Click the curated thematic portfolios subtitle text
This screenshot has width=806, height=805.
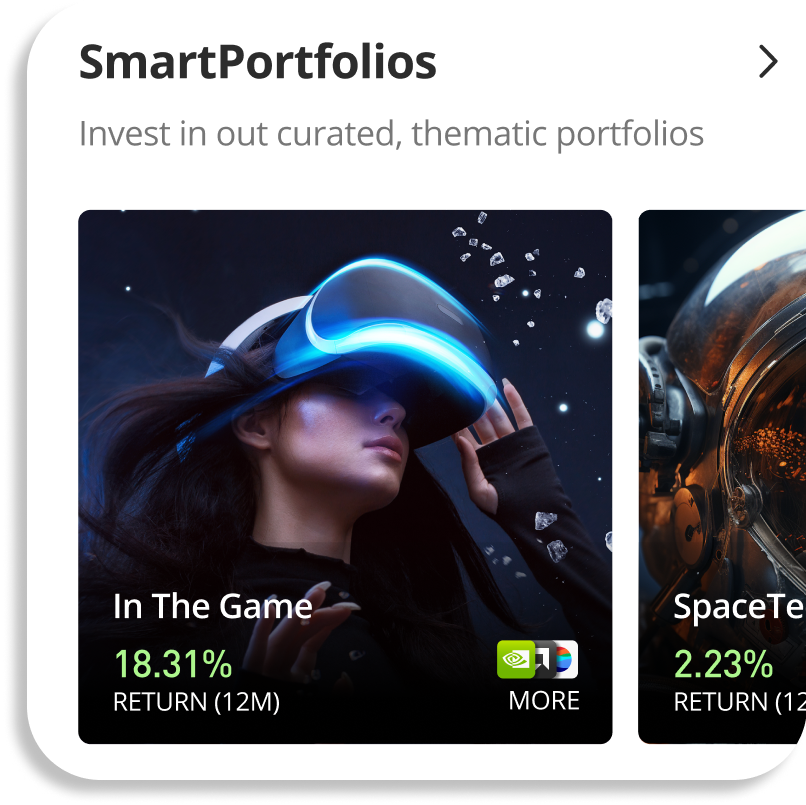[x=391, y=134]
